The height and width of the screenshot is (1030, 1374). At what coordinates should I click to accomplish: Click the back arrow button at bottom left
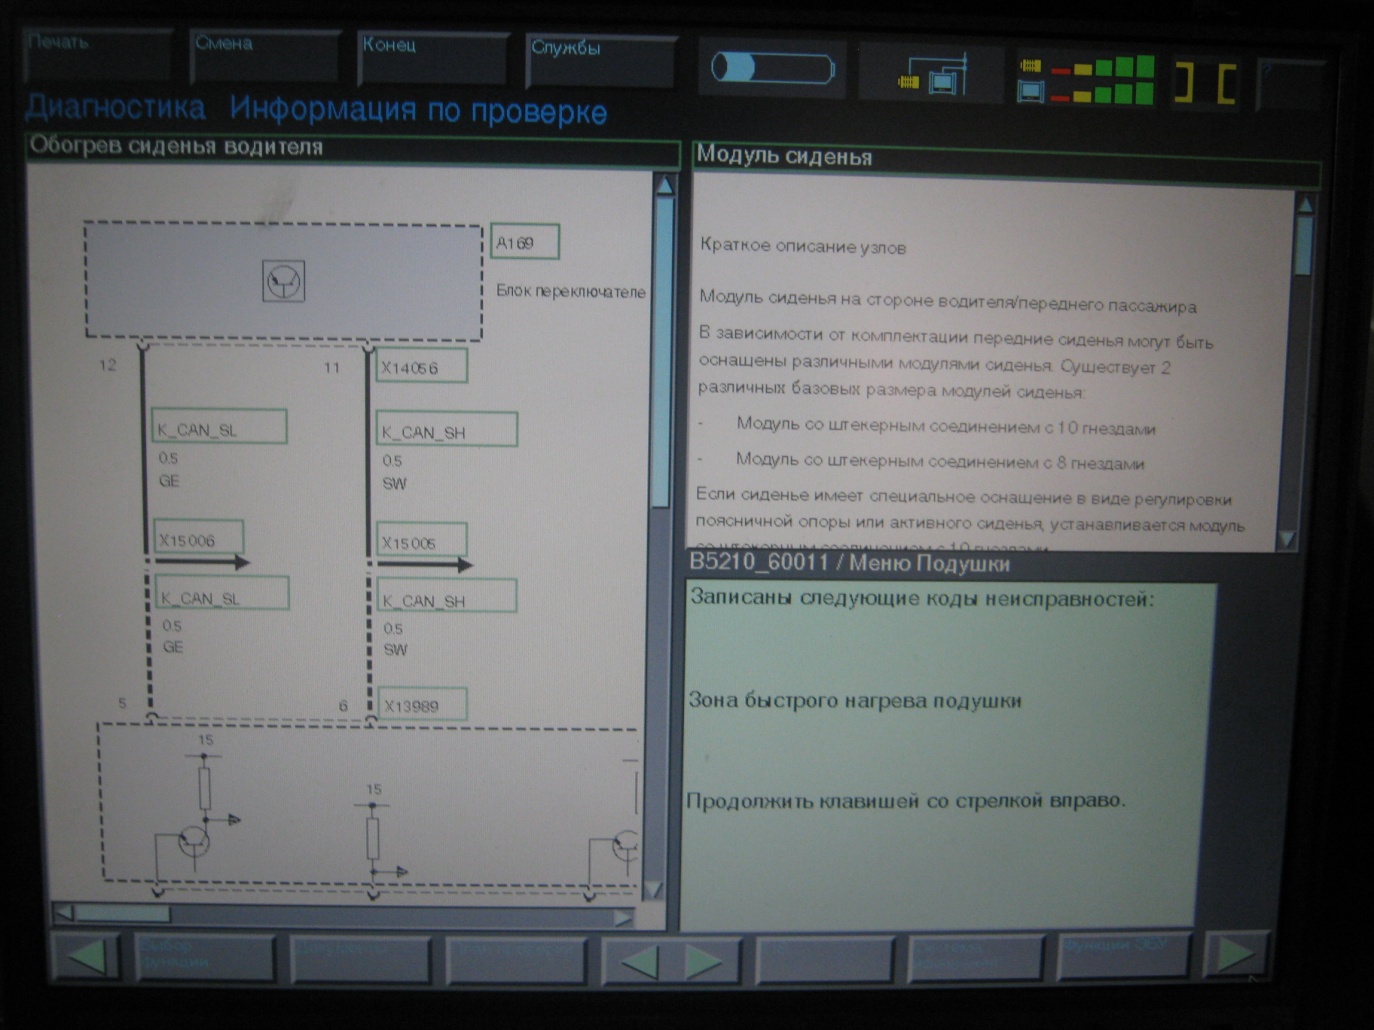(86, 956)
